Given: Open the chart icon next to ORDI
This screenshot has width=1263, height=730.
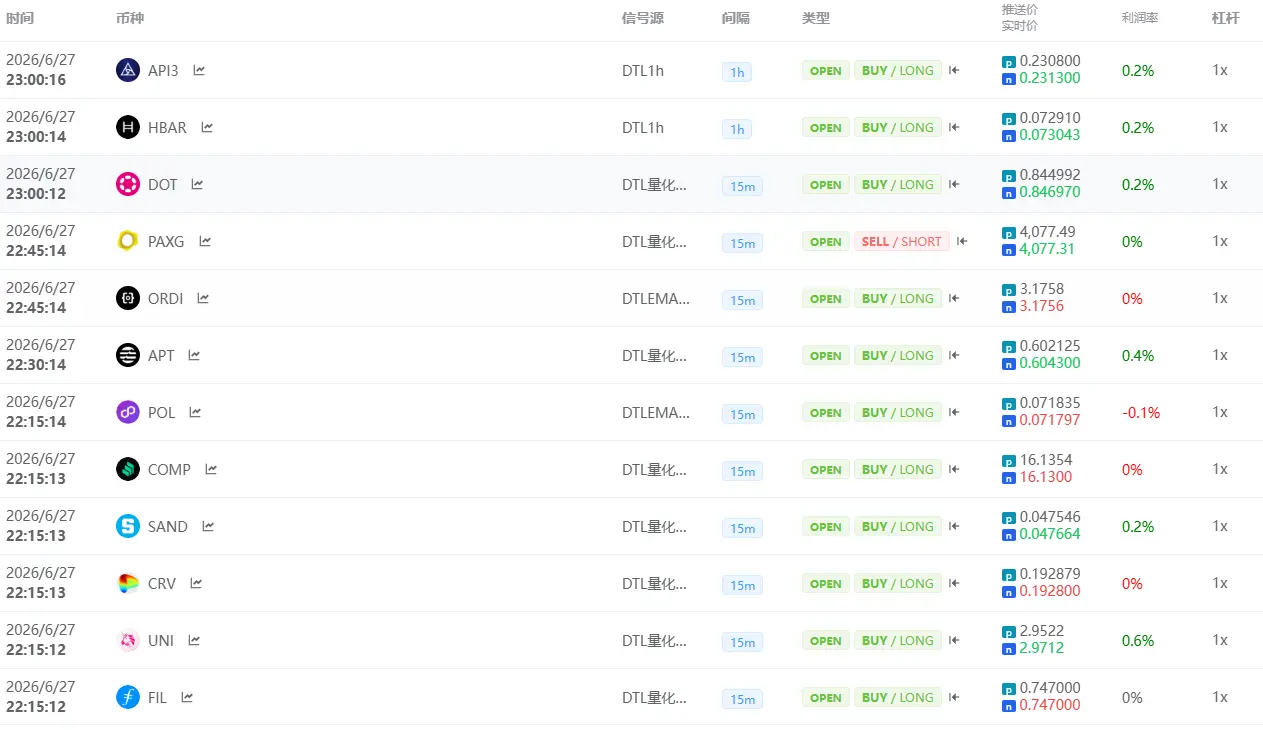Looking at the screenshot, I should point(203,298).
